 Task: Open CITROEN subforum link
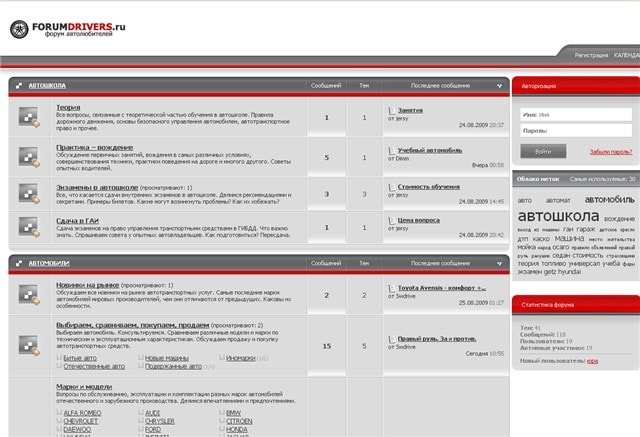coord(239,421)
